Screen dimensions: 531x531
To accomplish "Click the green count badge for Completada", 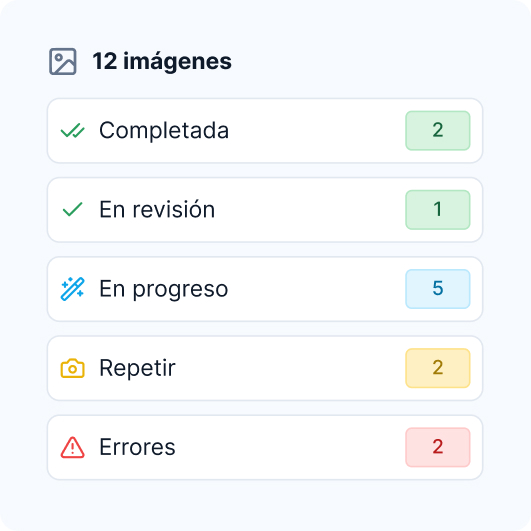I will pos(438,131).
